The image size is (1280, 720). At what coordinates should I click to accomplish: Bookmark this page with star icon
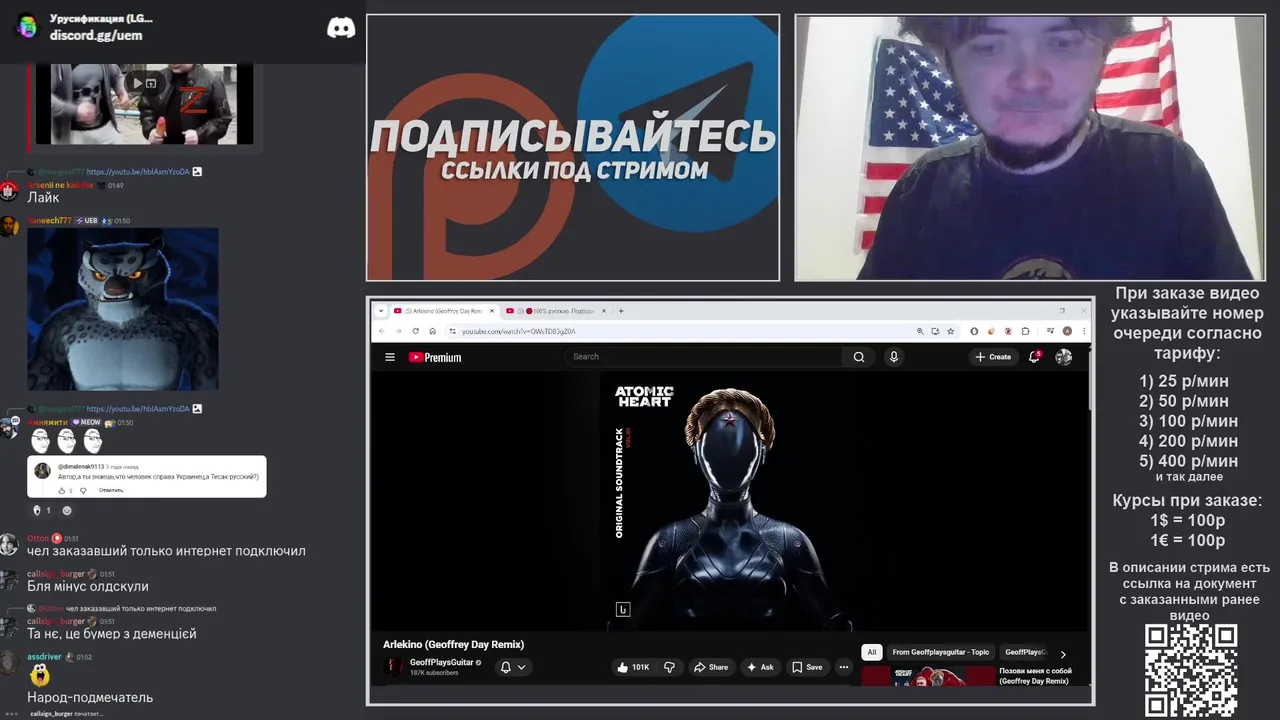(950, 331)
